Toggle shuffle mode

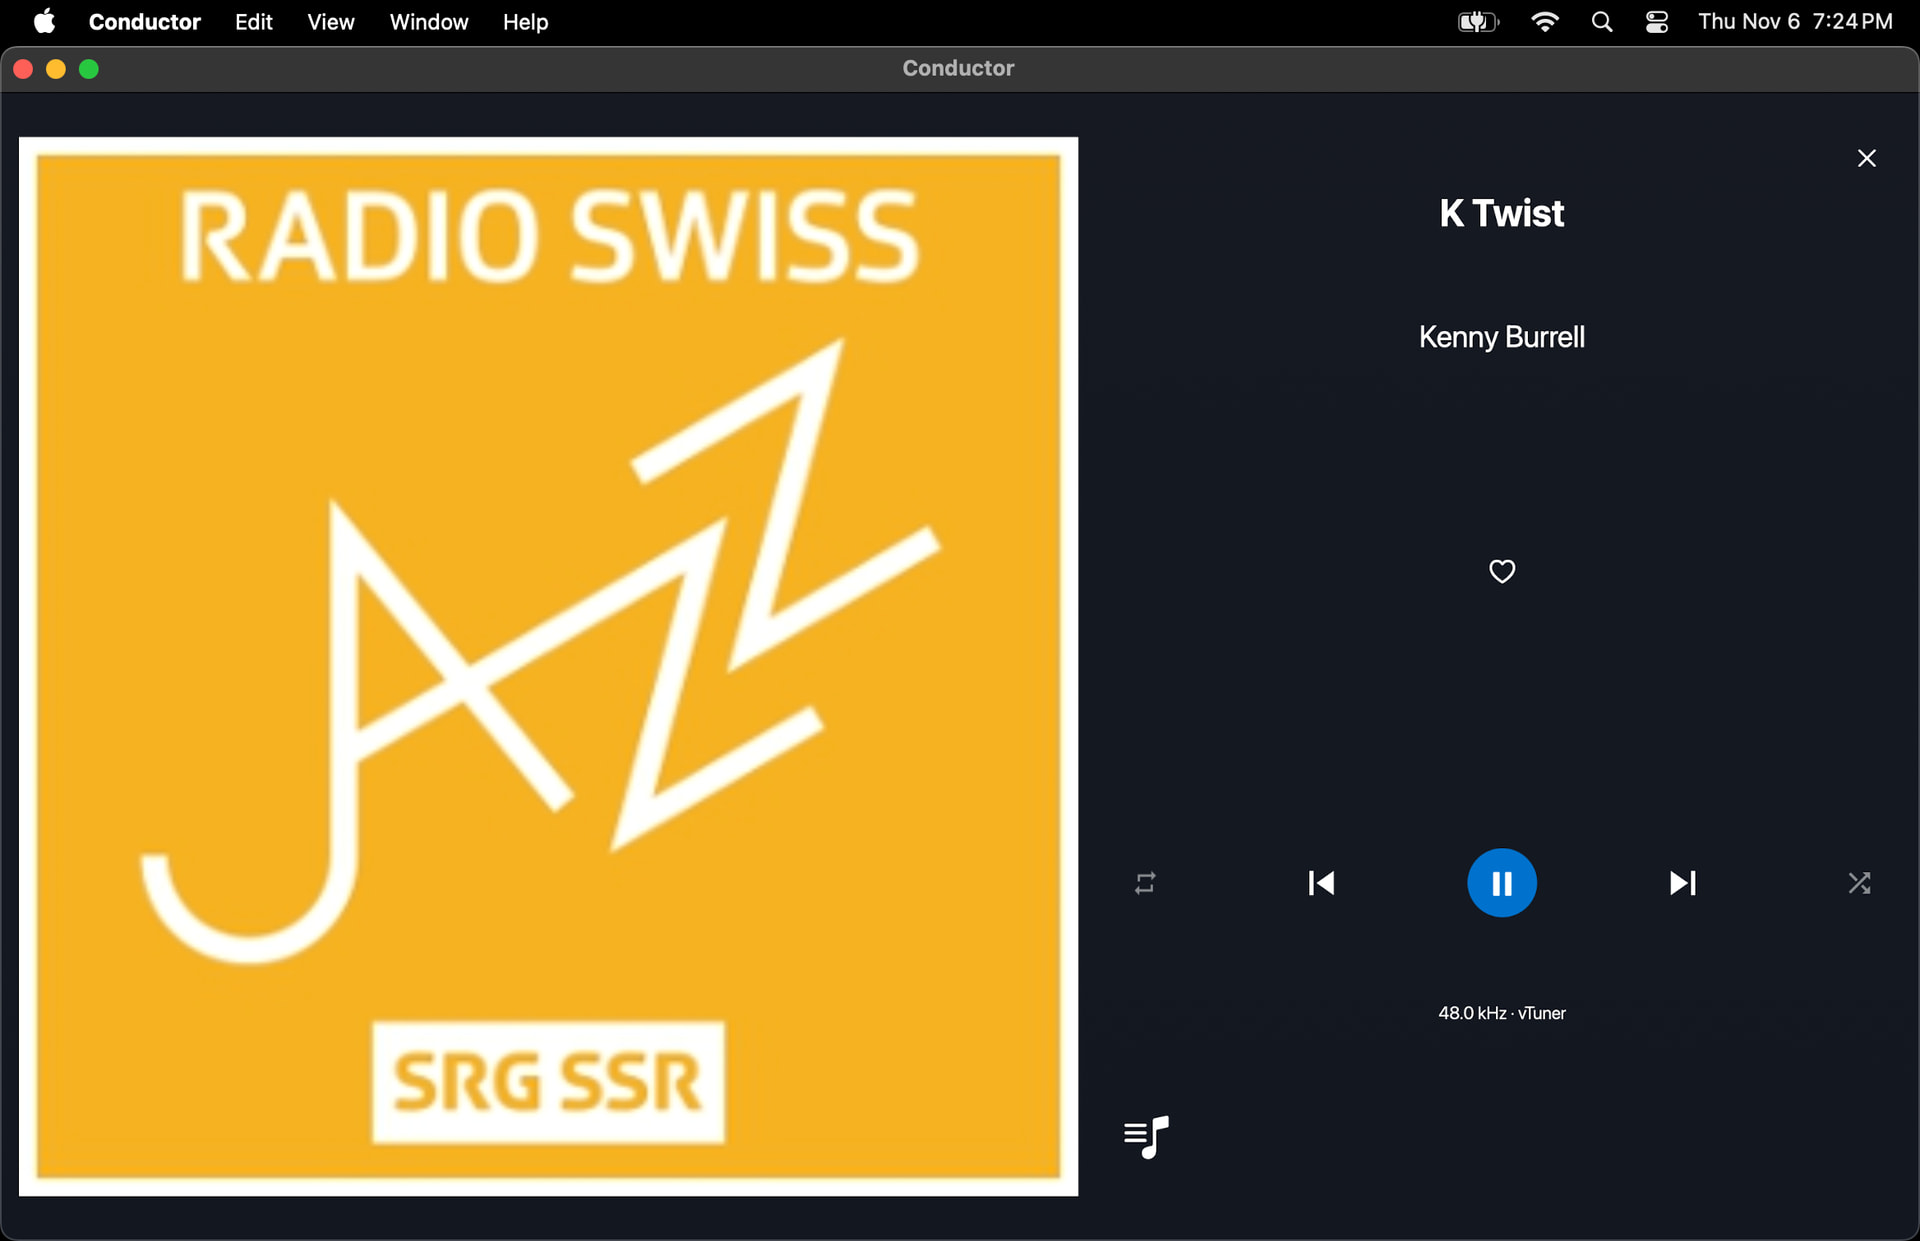[1859, 883]
